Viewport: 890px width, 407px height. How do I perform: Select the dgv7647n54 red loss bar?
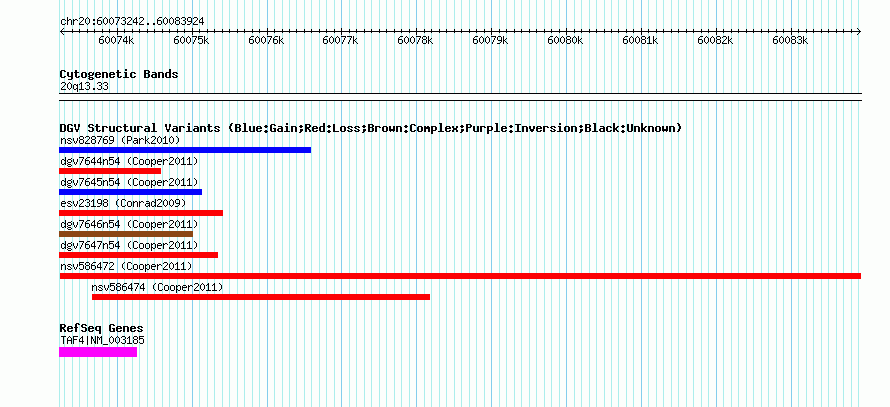(138, 255)
